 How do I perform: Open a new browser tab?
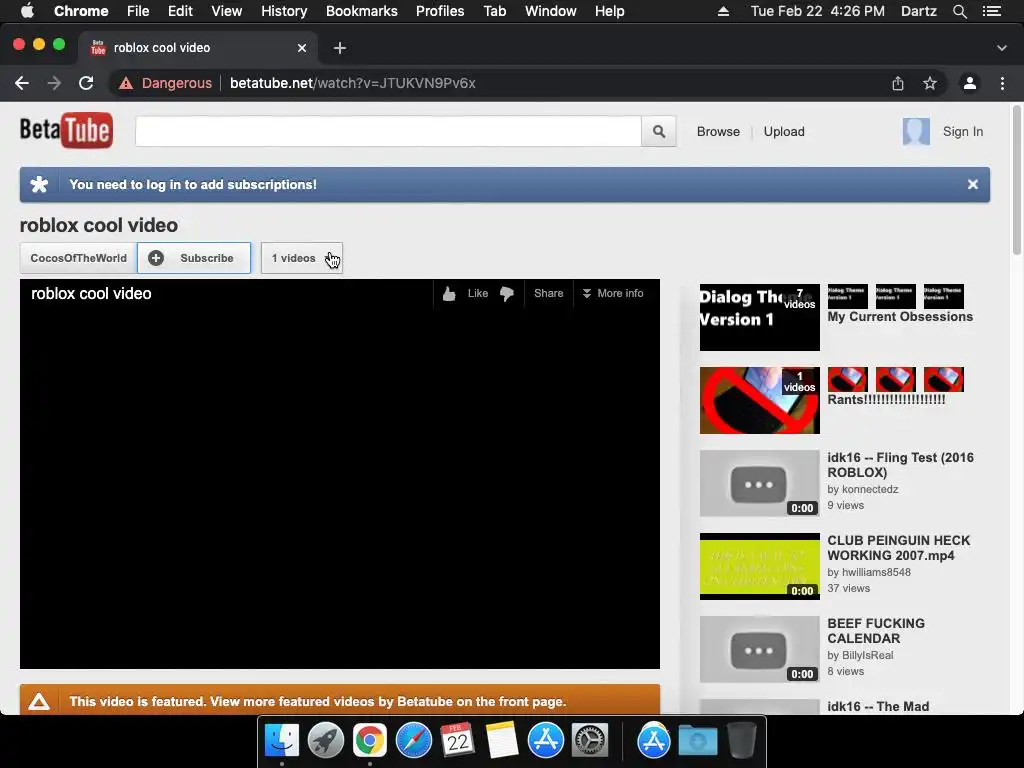click(340, 48)
